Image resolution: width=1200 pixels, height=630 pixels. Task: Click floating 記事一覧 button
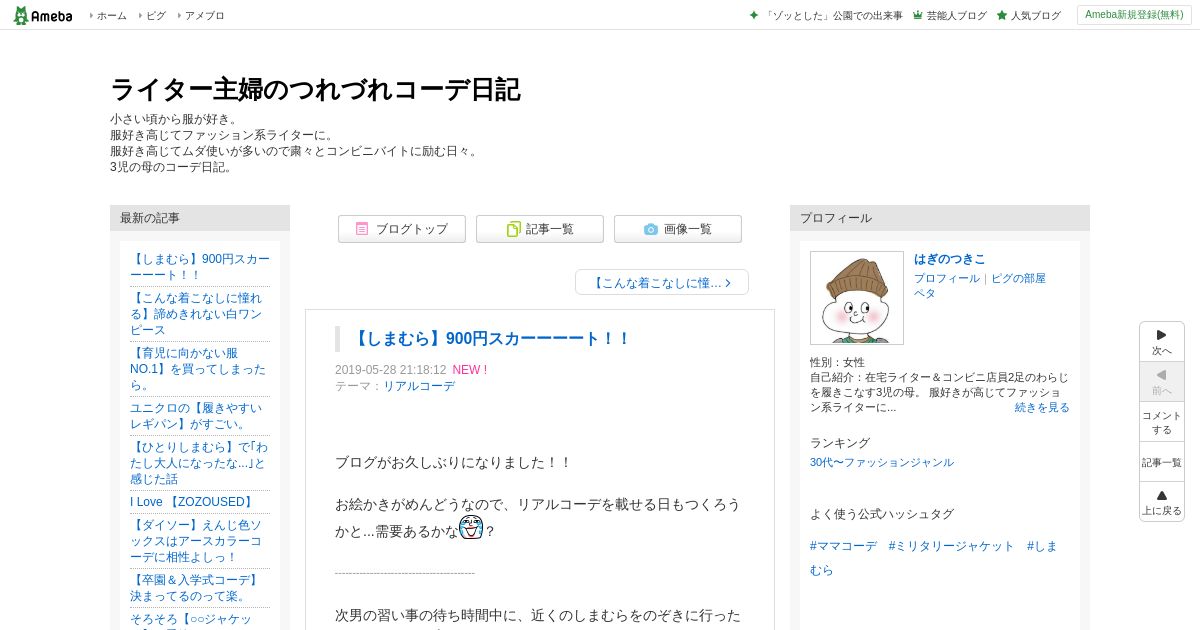1162,462
